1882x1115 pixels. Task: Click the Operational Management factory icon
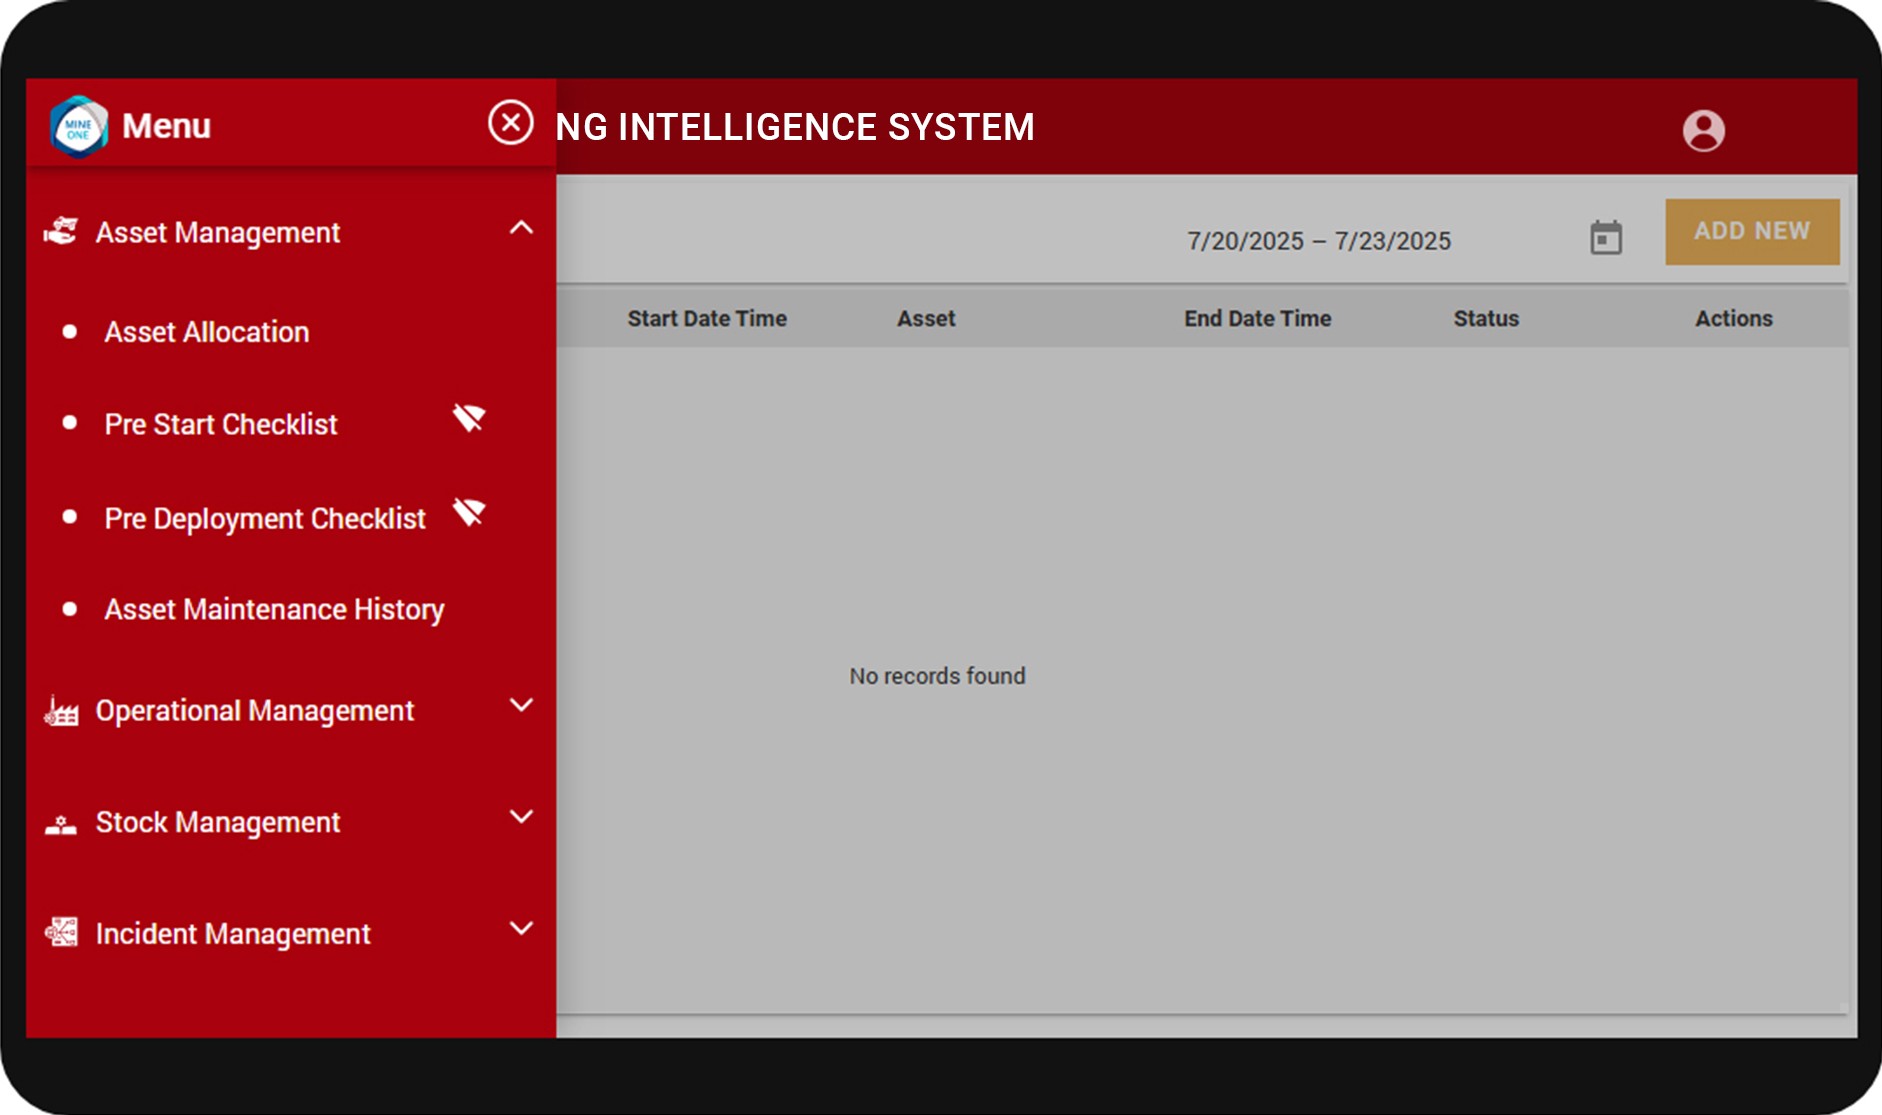tap(61, 710)
